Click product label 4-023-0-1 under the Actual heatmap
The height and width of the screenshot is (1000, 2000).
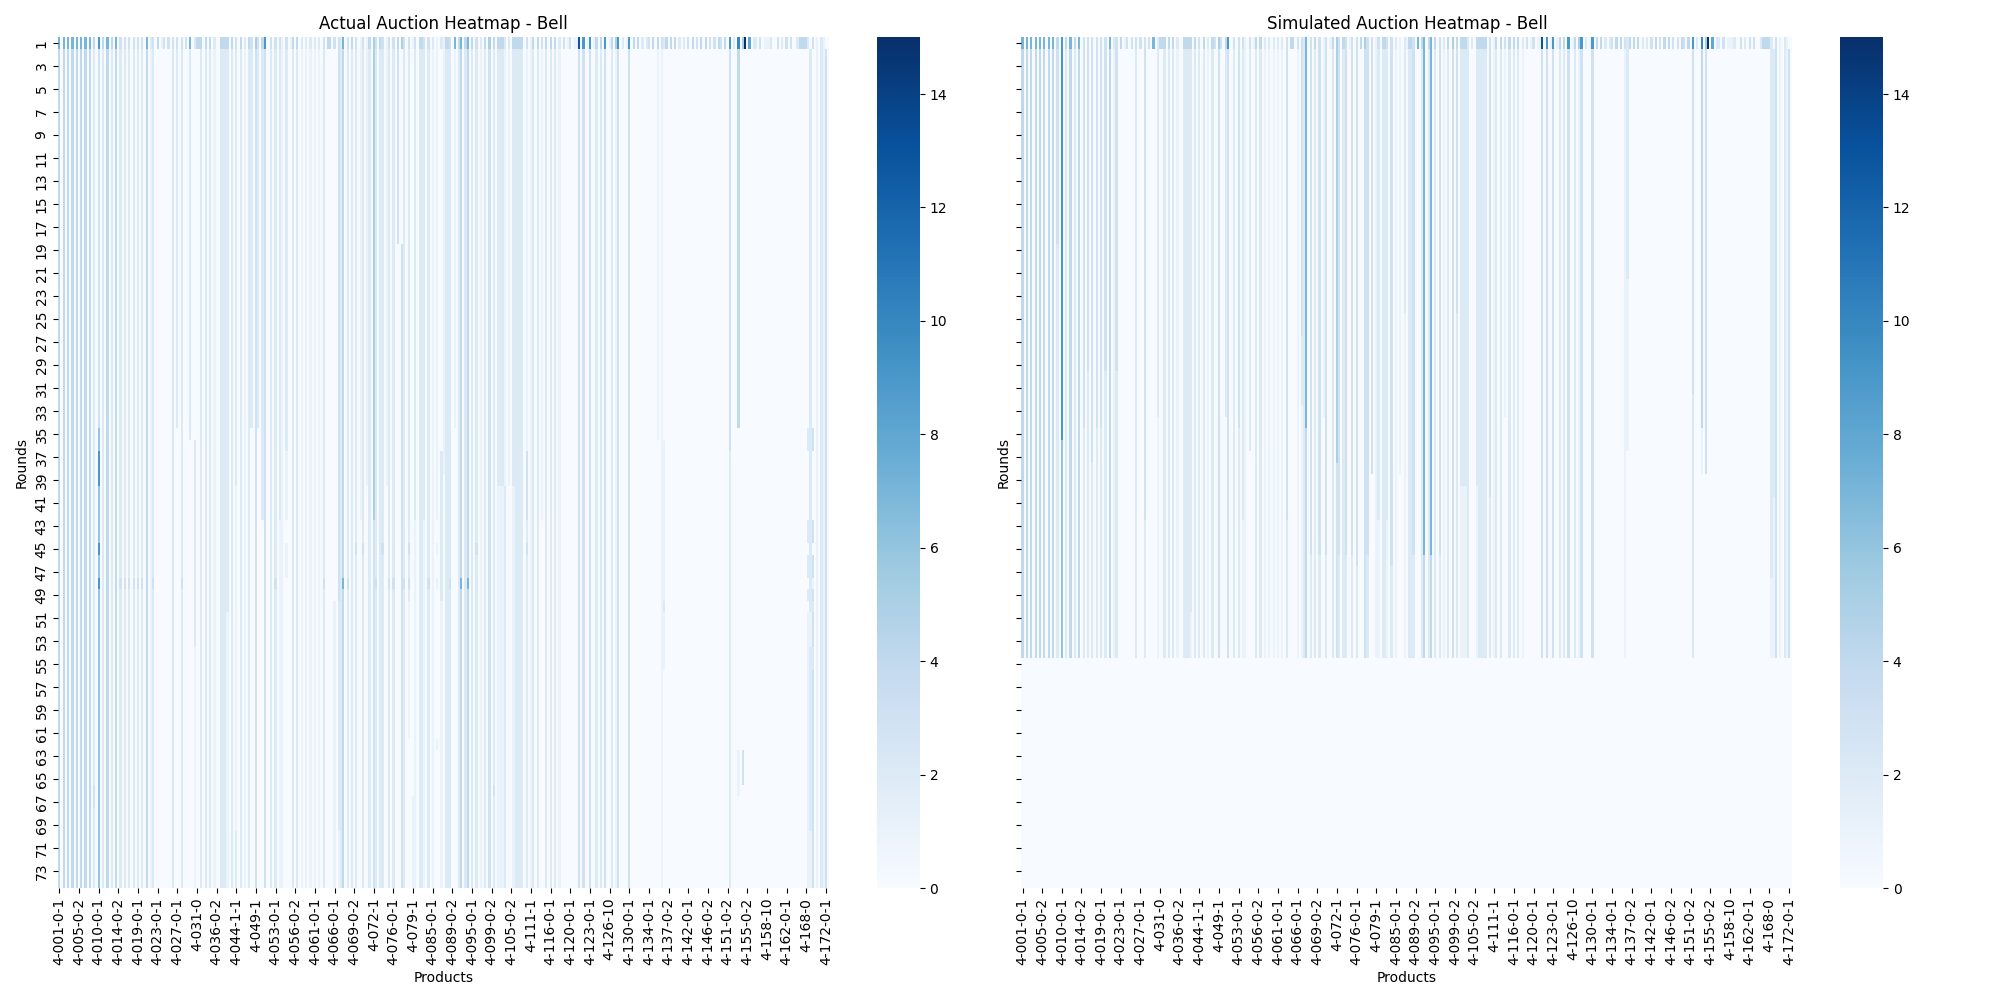tap(157, 931)
